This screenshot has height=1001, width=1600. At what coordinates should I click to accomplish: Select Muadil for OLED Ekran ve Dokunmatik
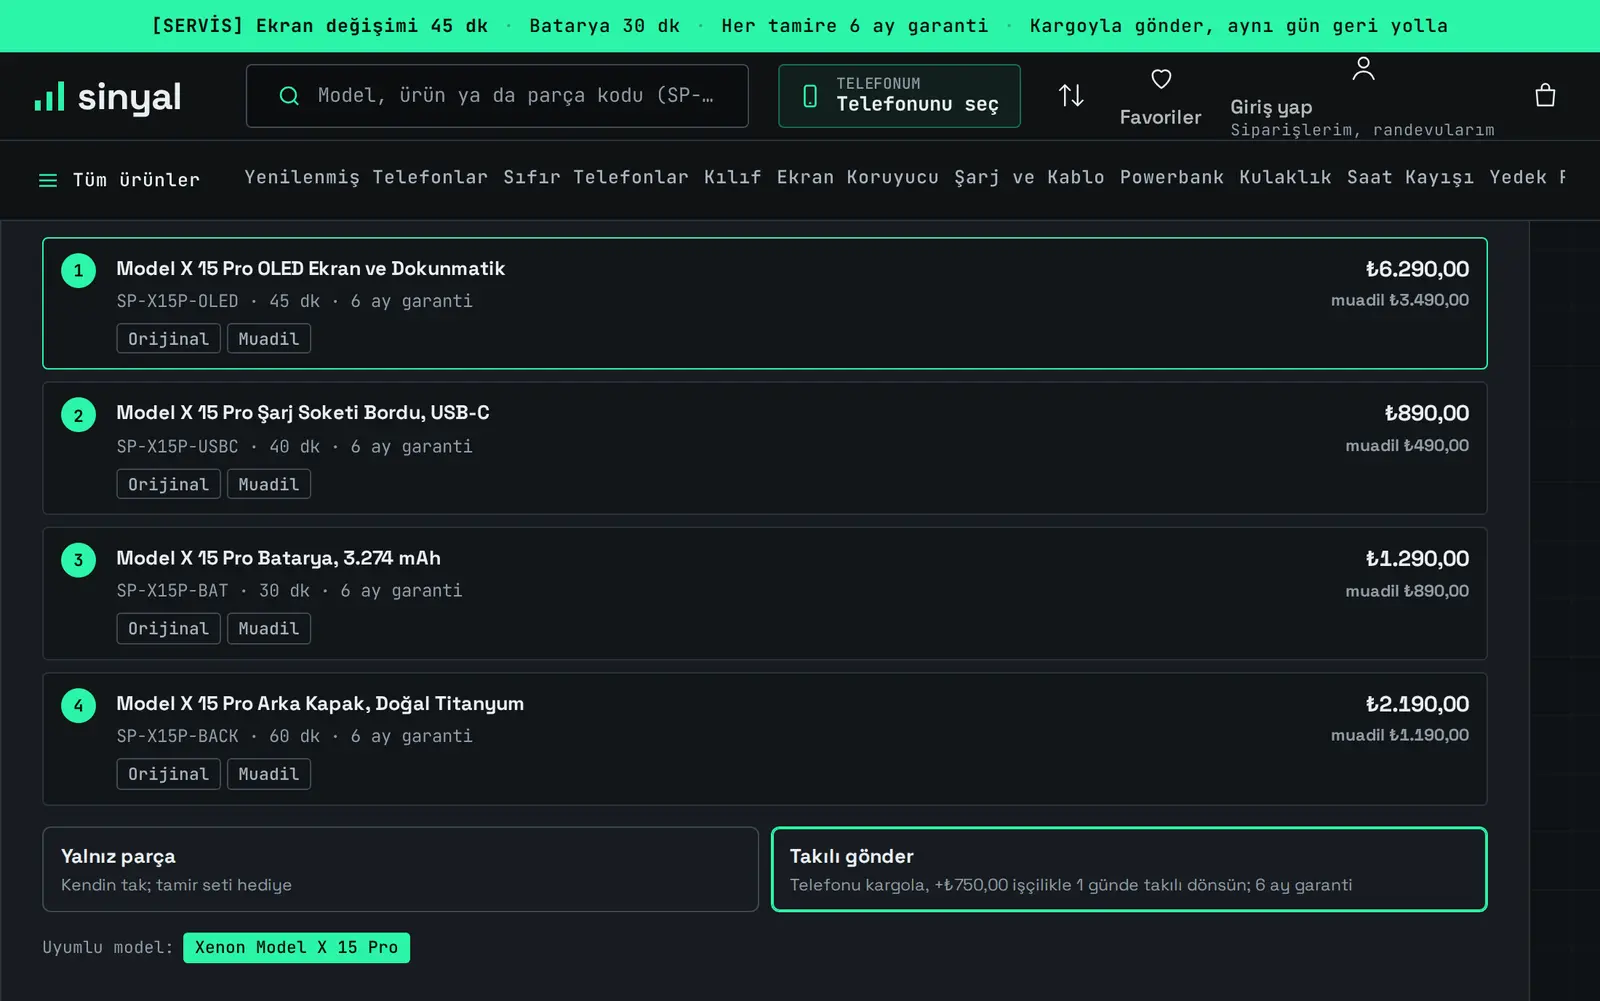(269, 339)
